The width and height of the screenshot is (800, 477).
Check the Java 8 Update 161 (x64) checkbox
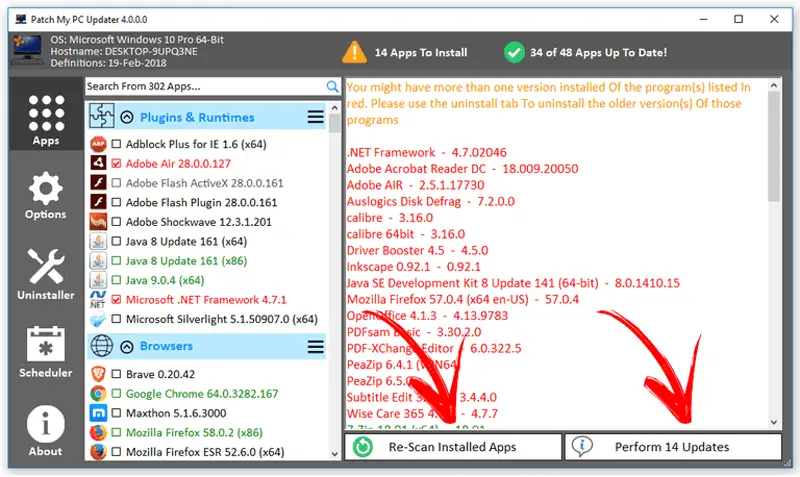(x=116, y=241)
